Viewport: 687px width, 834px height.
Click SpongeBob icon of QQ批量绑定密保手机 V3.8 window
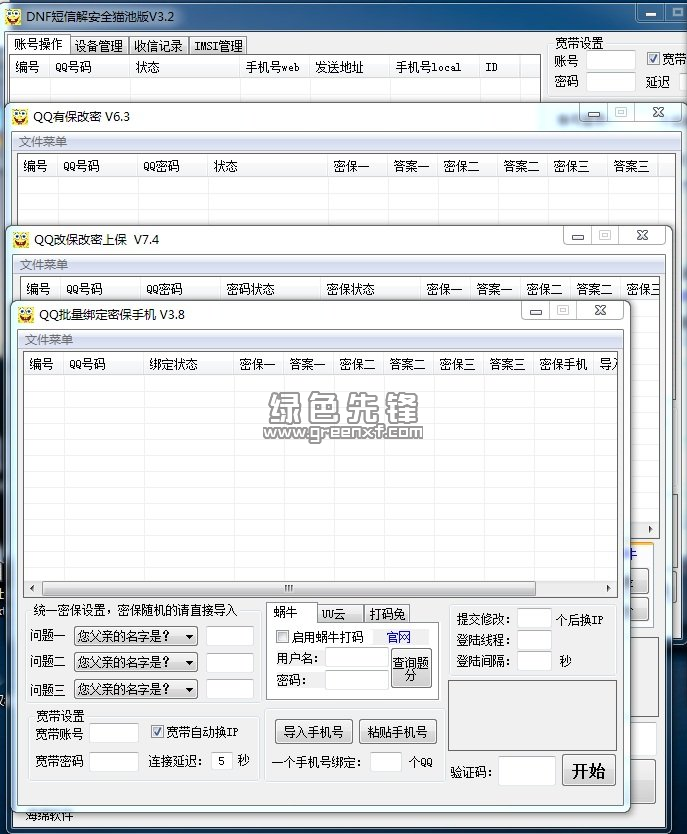tap(26, 315)
